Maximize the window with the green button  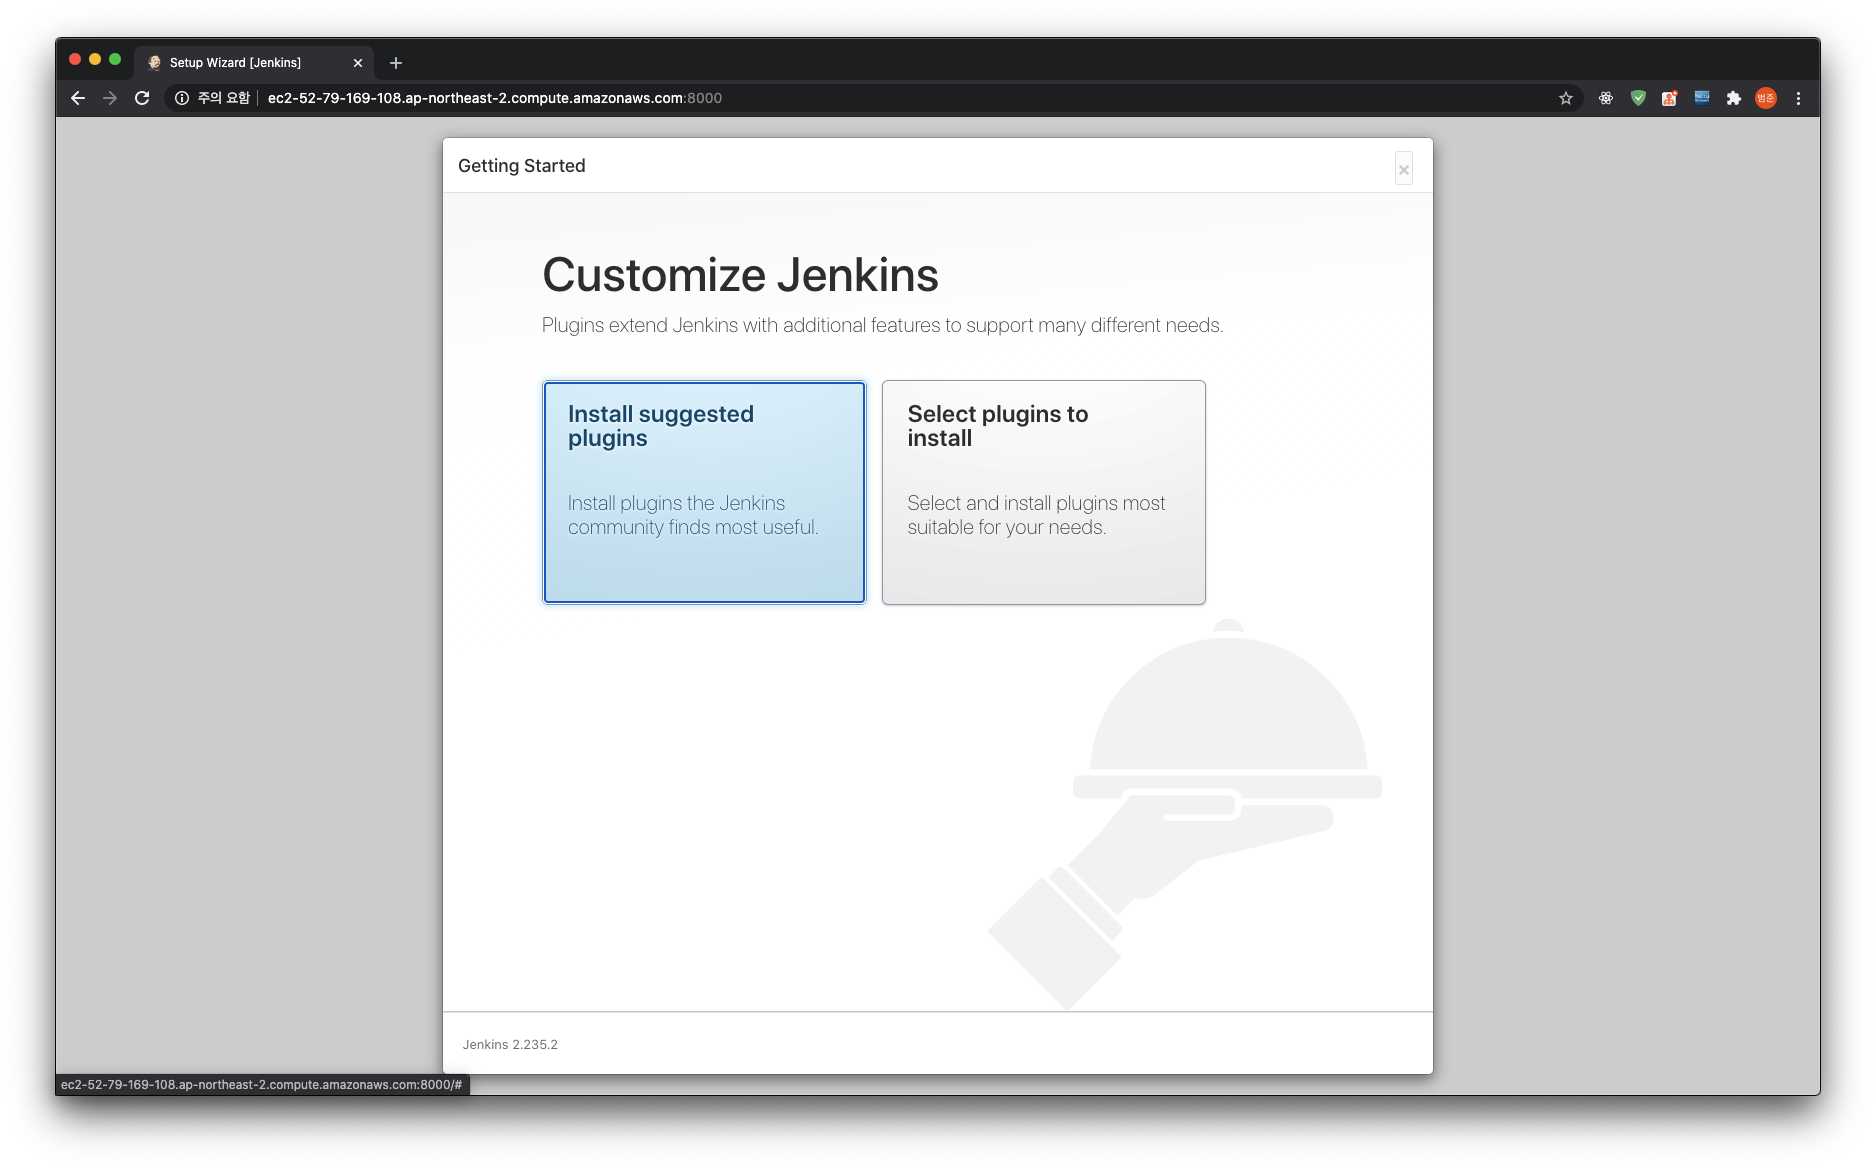[x=115, y=59]
